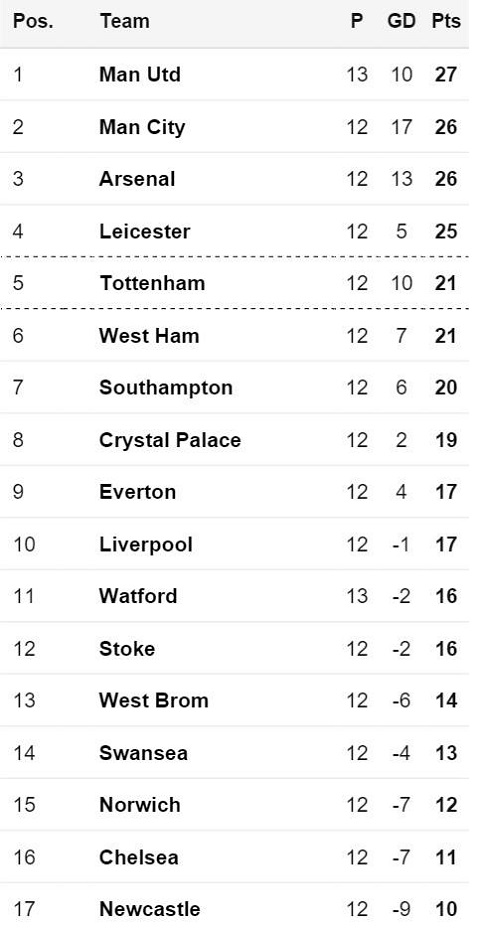
Task: Click Liverpool team name
Action: [x=146, y=544]
